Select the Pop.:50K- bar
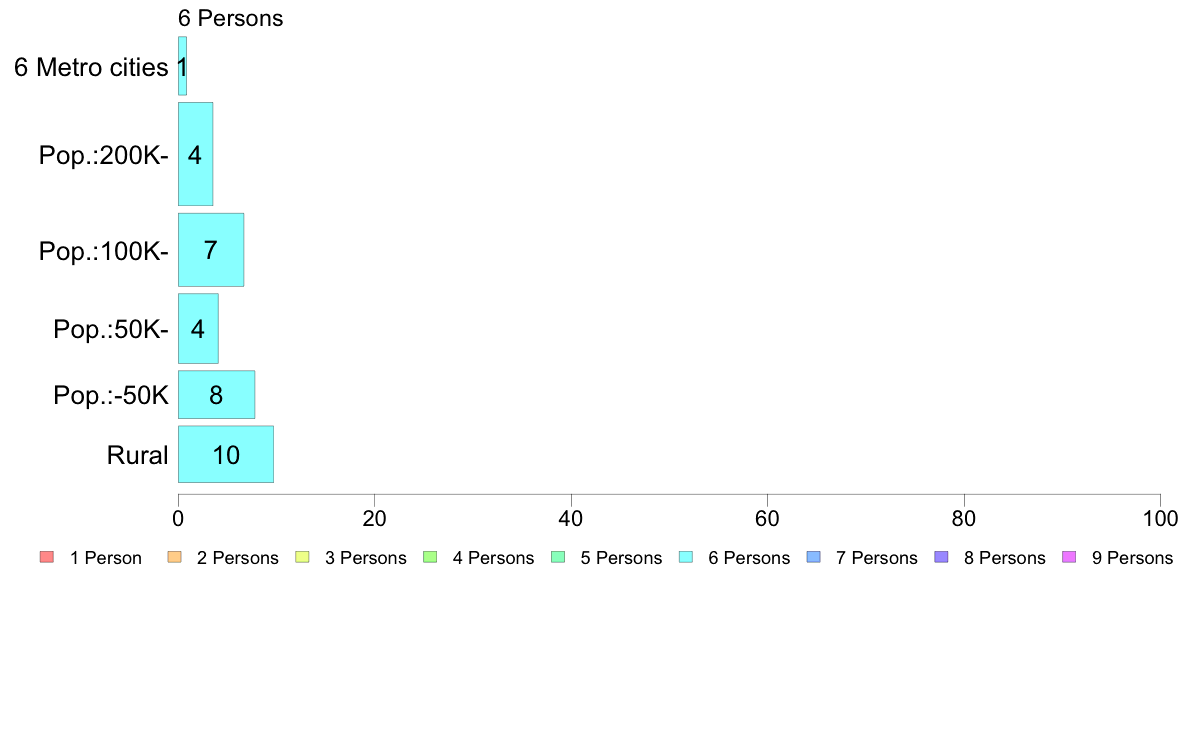The height and width of the screenshot is (736, 1188). click(199, 328)
